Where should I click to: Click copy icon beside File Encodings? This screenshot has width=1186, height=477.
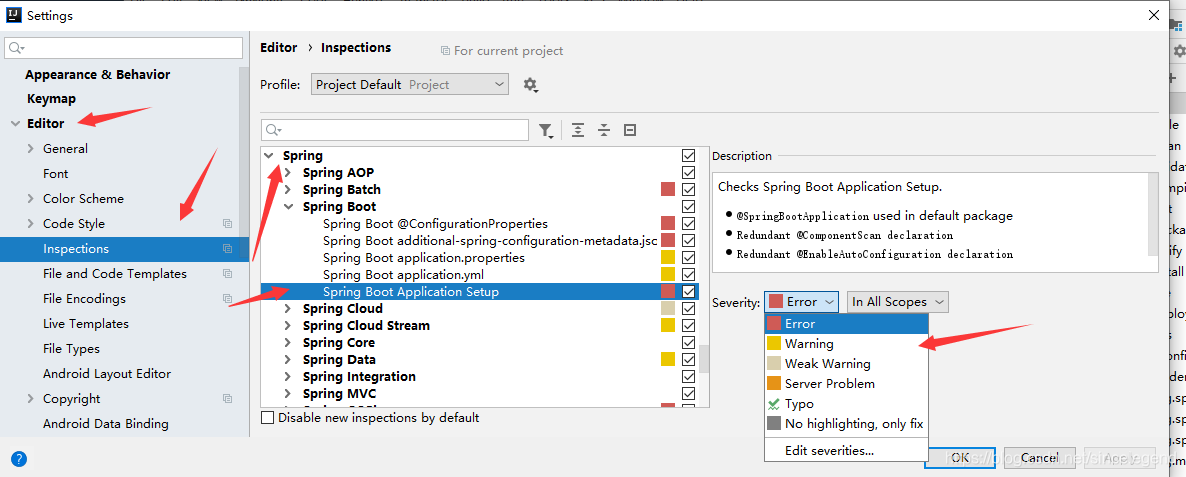(227, 299)
